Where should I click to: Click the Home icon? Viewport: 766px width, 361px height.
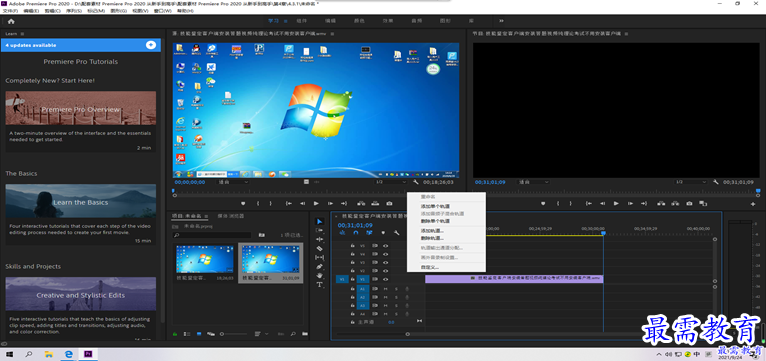coord(11,21)
